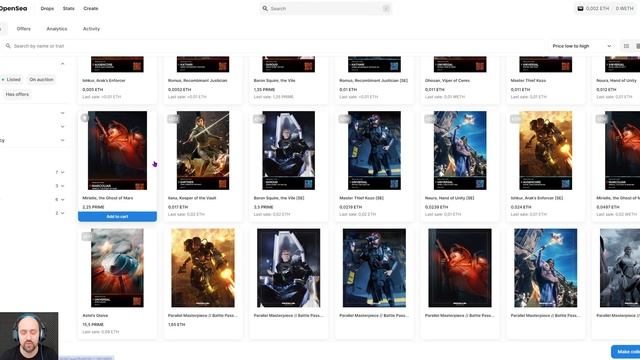Click the slash shortcut key icon in search bar
640x360 pixels.
tap(386, 9)
